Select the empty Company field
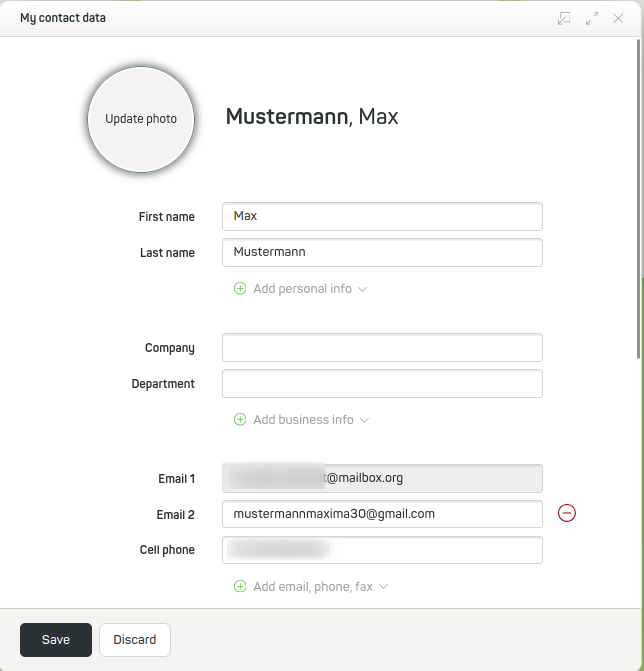 click(382, 348)
